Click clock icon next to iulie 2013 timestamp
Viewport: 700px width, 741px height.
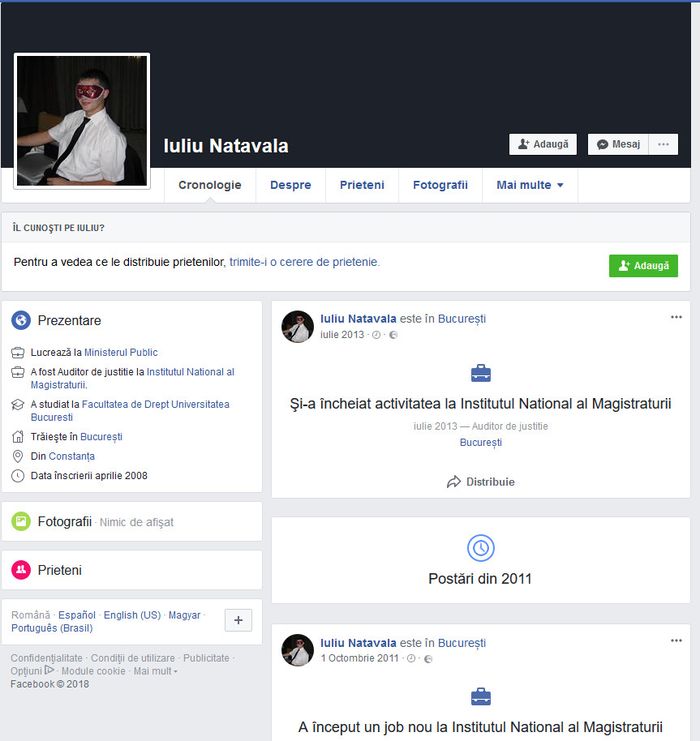pyautogui.click(x=376, y=335)
